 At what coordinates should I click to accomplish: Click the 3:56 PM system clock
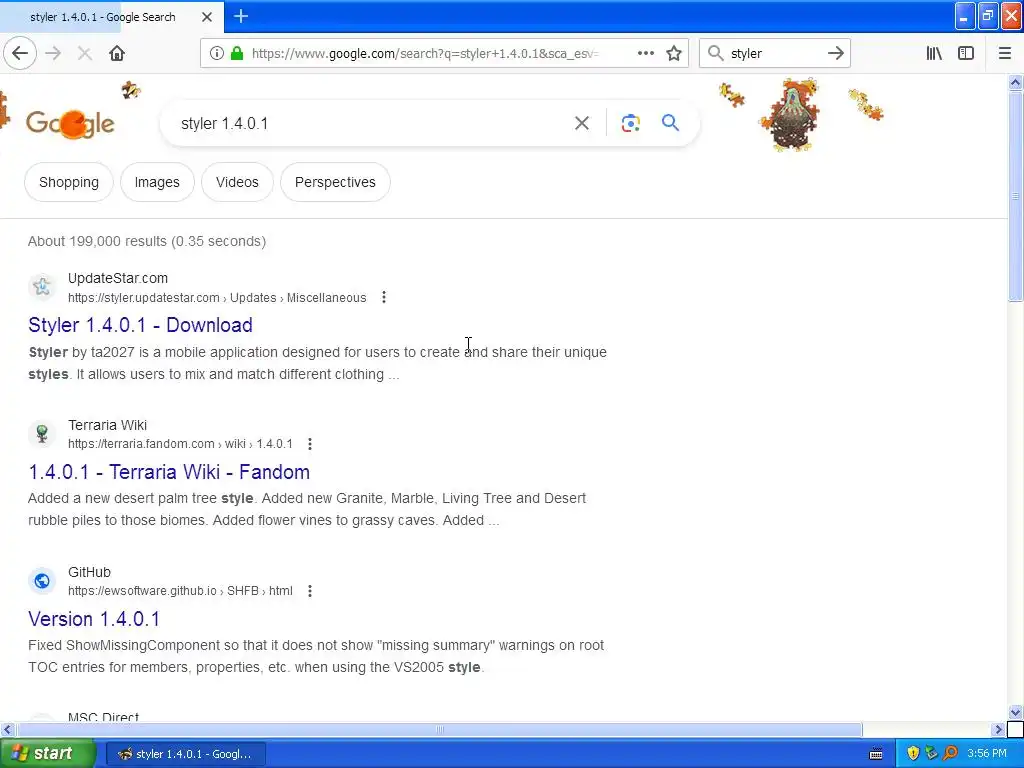(987, 754)
